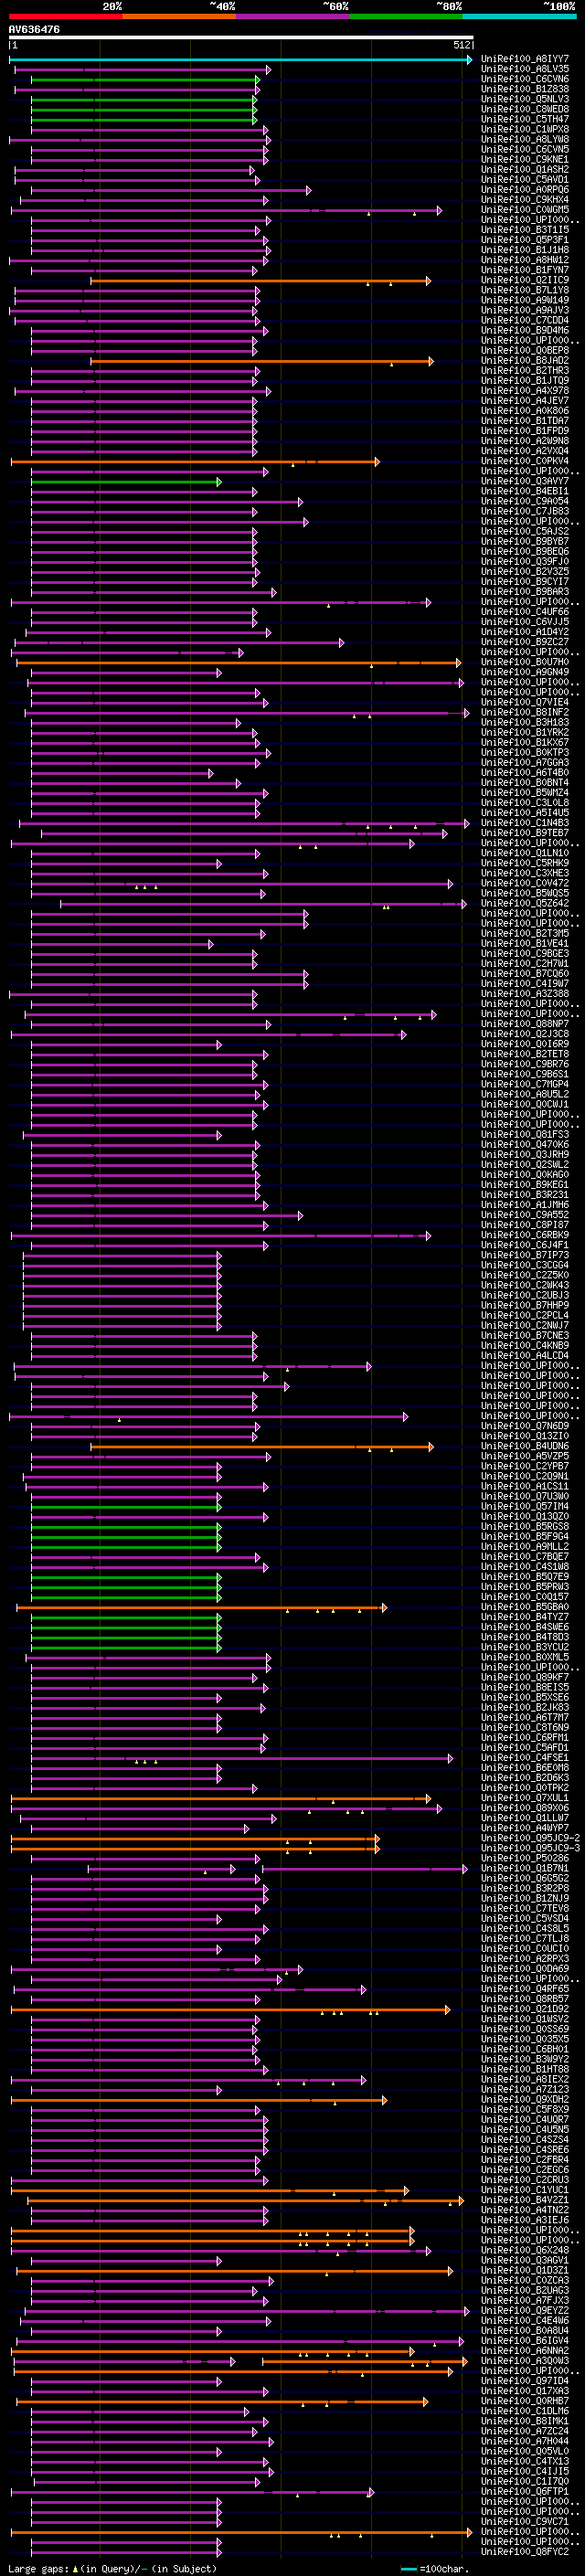Viewport: 585px width, 2576px height.
Task: Select hit UniRef100_Q035X5
Action: pyautogui.click(x=525, y=2039)
